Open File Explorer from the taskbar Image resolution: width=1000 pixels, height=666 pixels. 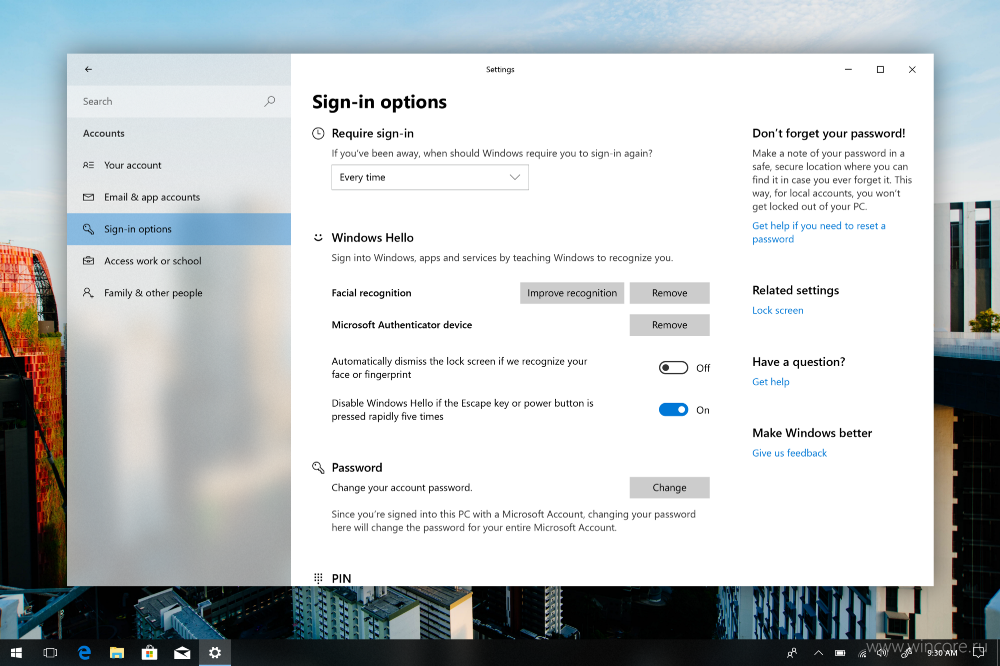(117, 653)
